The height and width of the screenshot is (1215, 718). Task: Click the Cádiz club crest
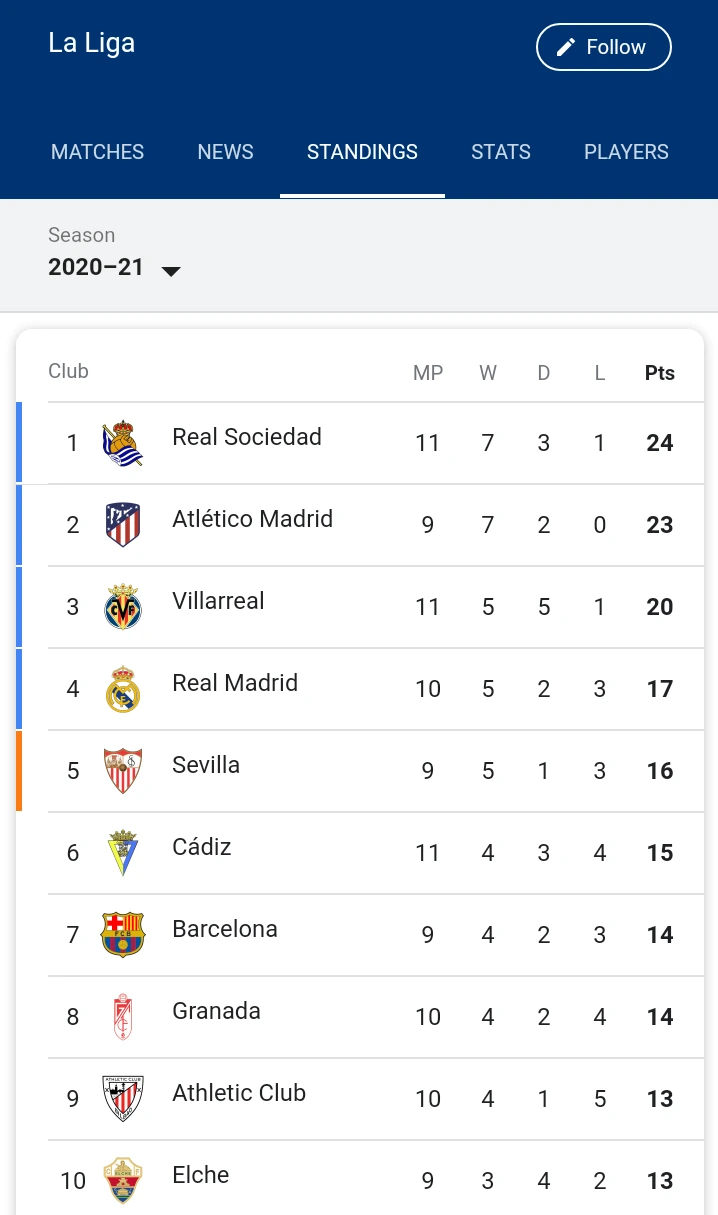[123, 853]
